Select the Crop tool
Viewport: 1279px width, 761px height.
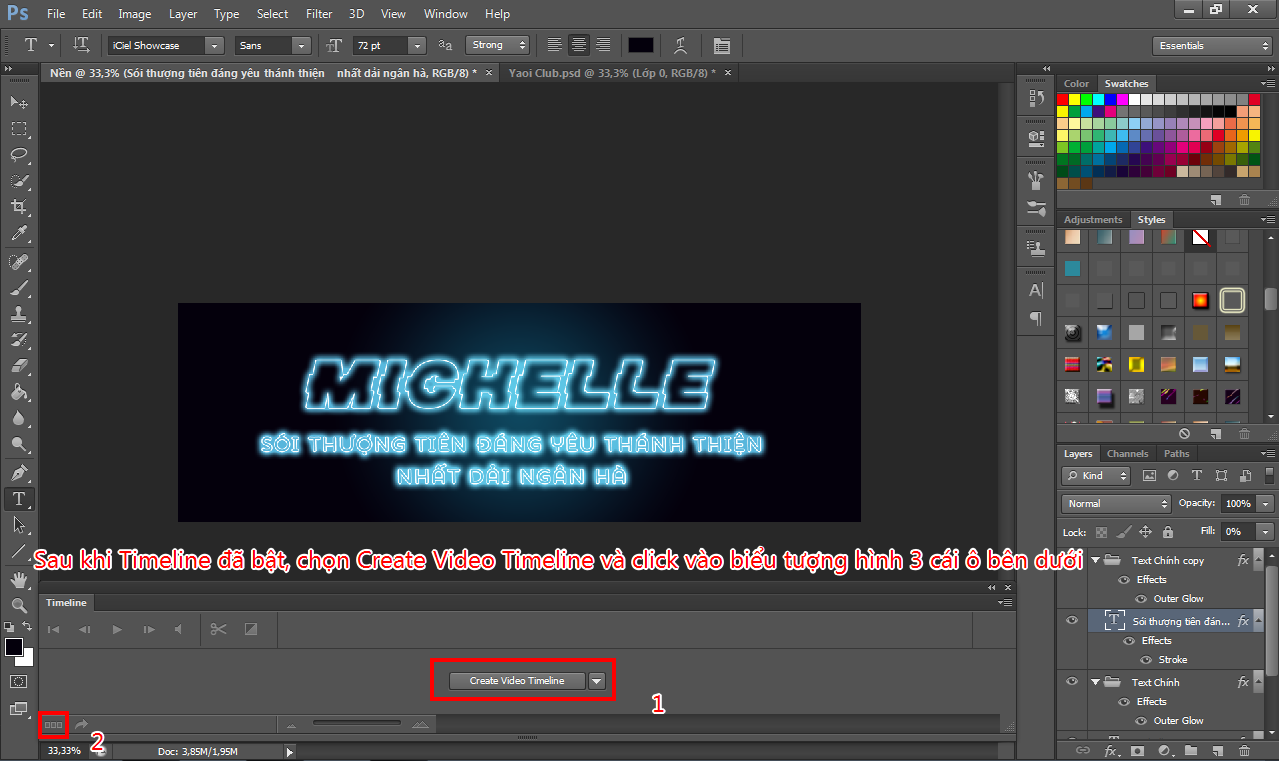pyautogui.click(x=19, y=207)
